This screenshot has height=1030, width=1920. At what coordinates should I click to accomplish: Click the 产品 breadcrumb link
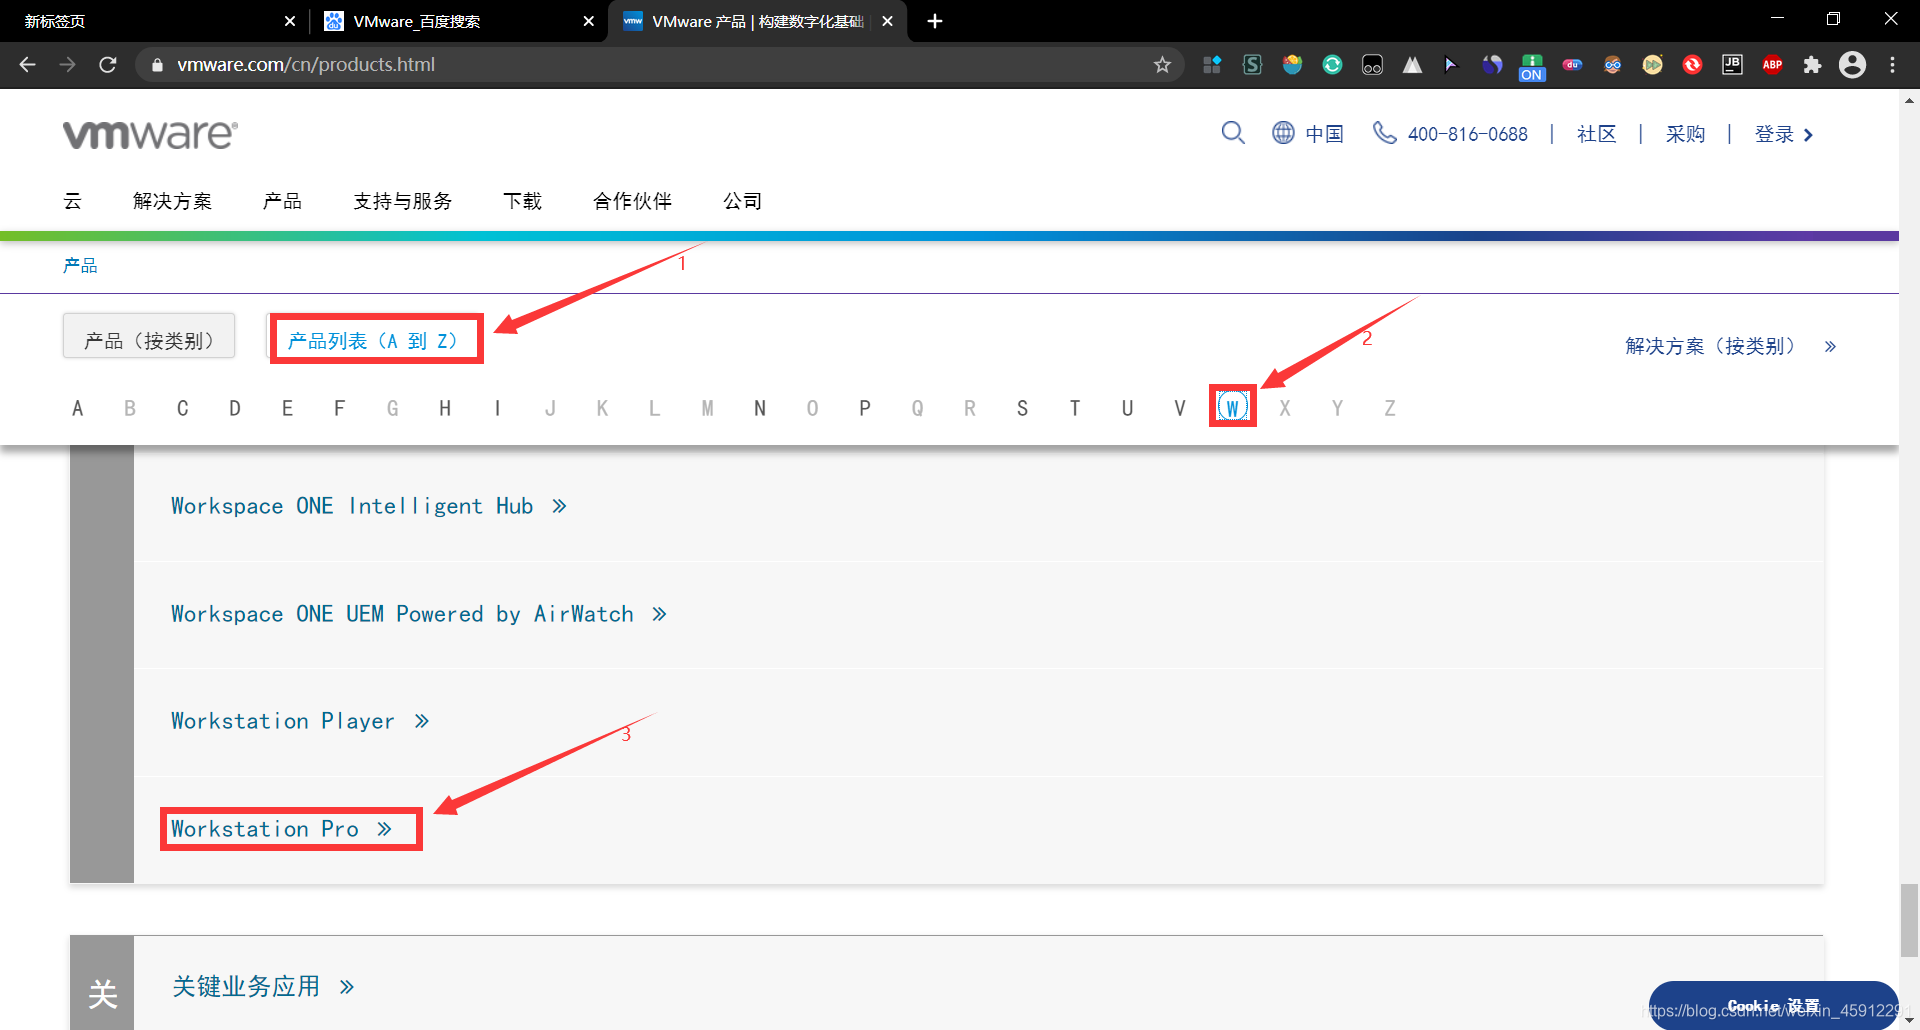(x=80, y=265)
